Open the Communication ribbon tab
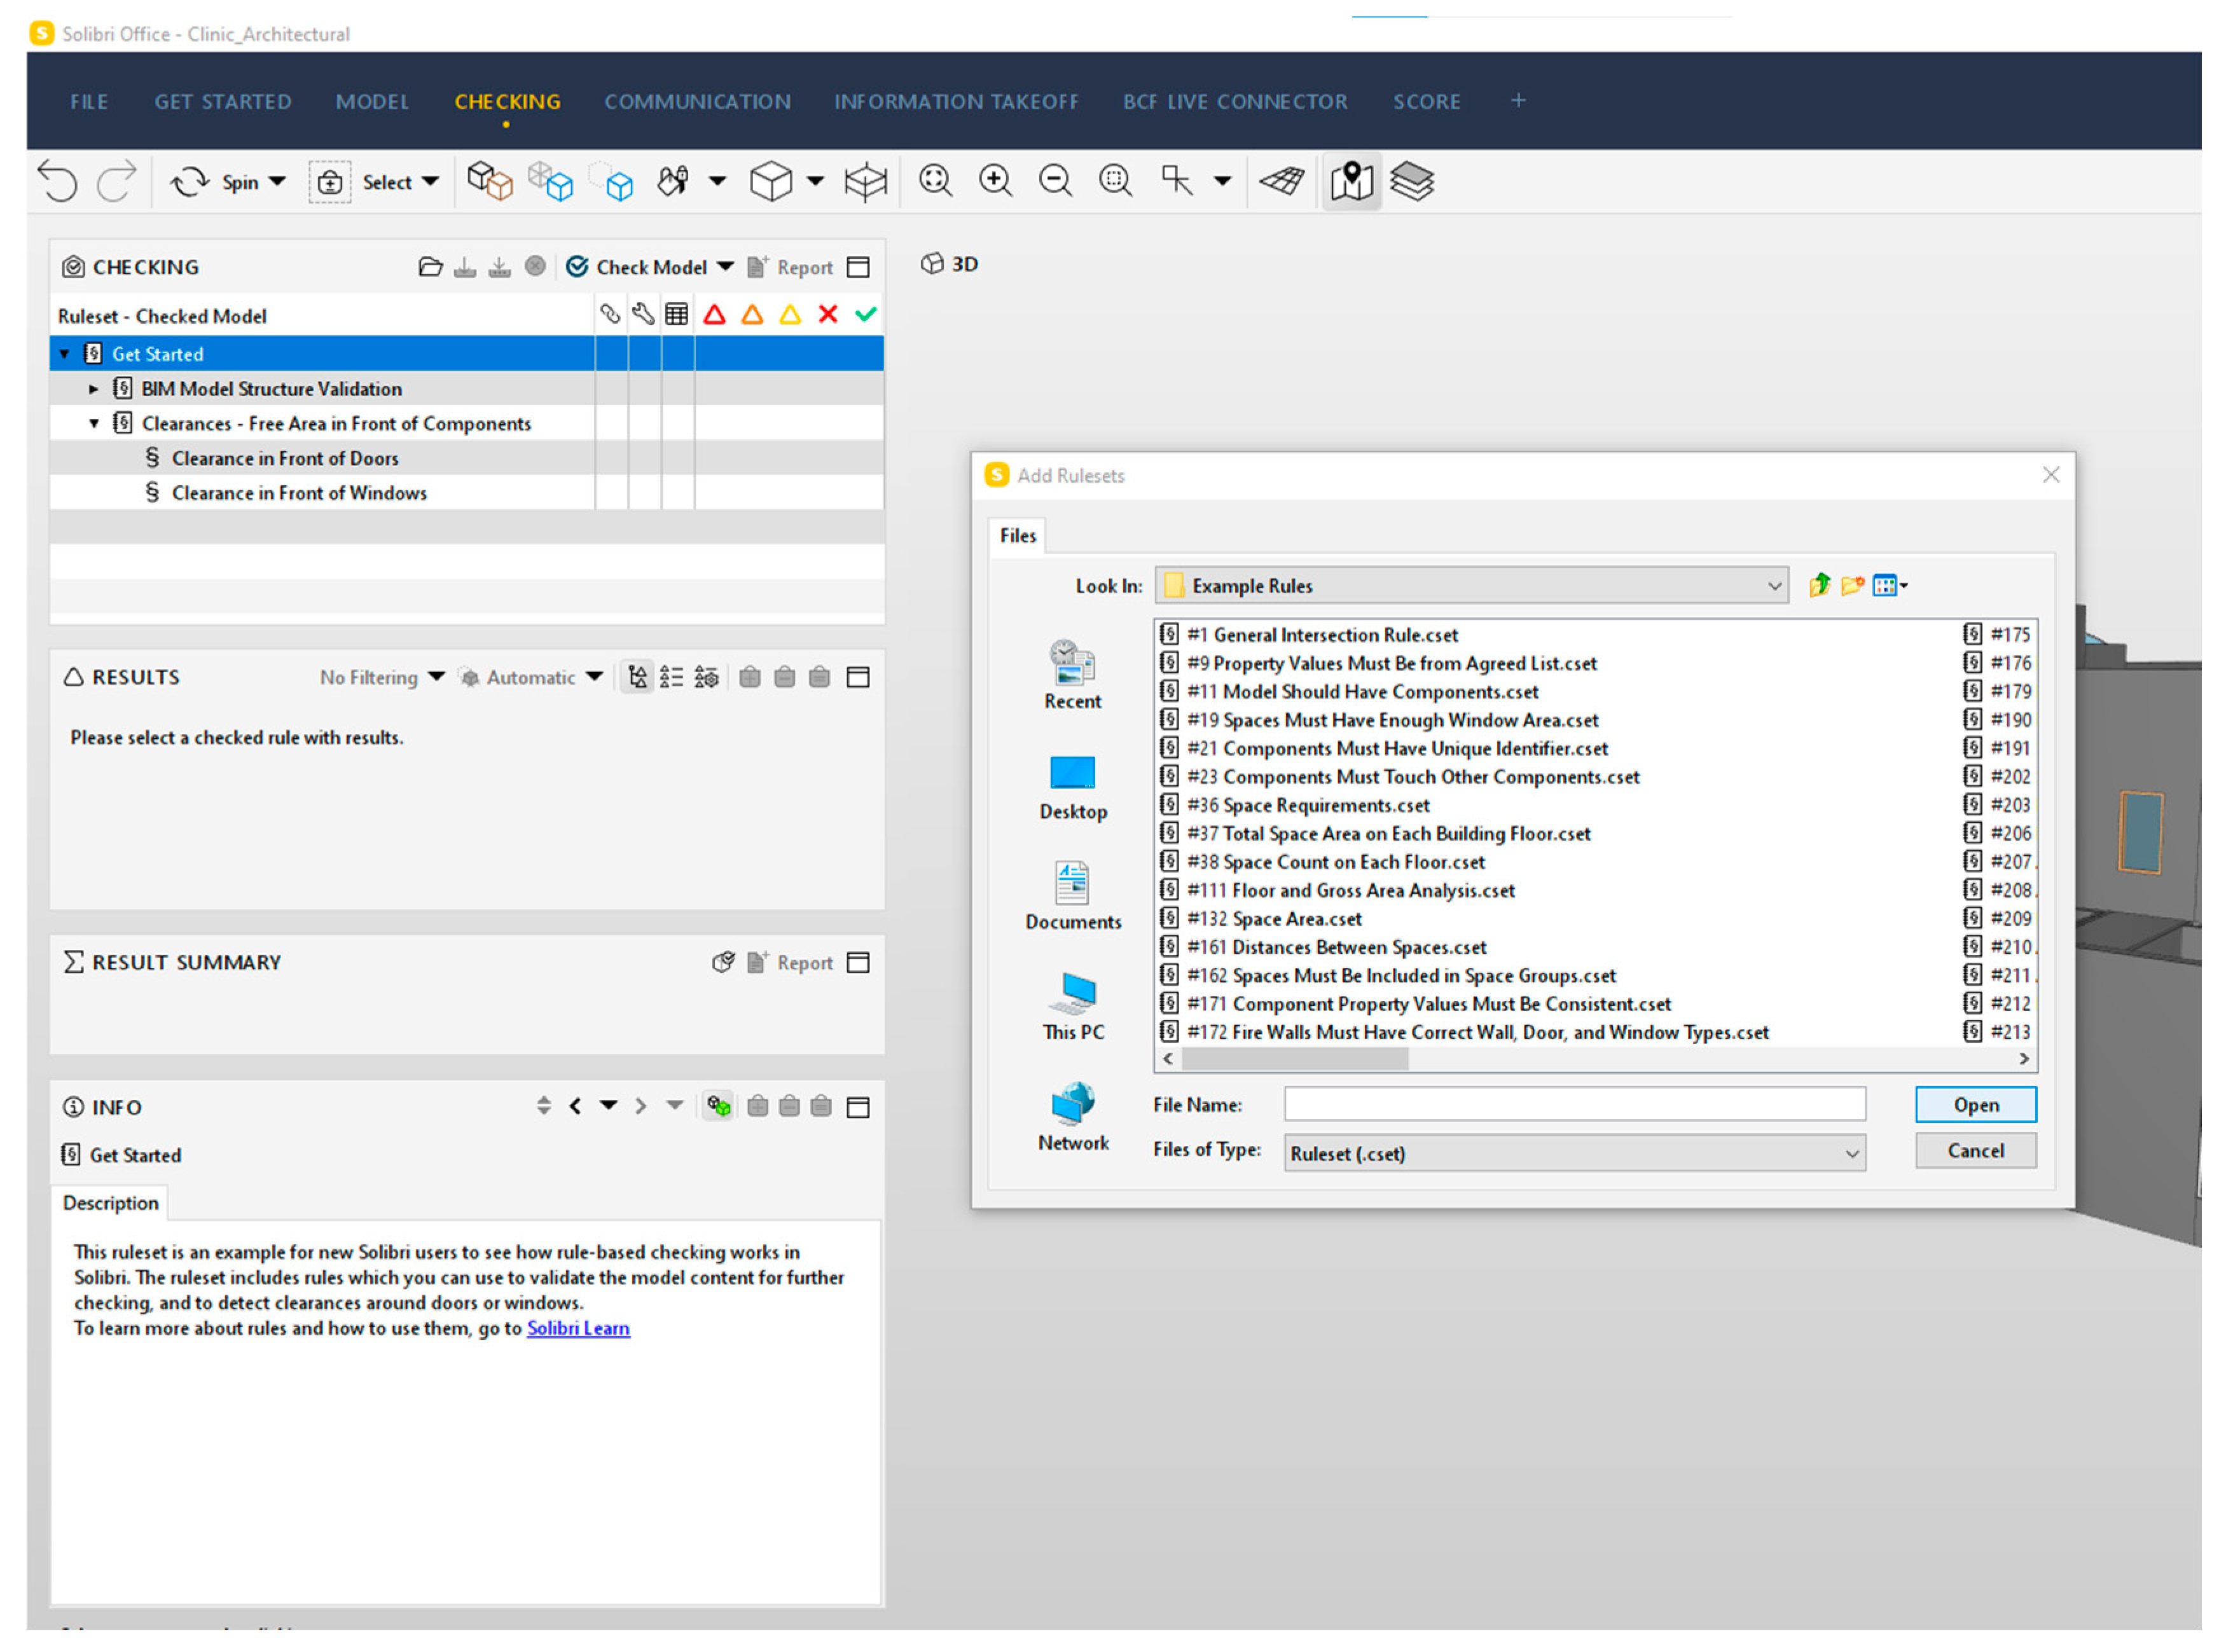Screen dimensions: 2226x1652 click(x=697, y=102)
